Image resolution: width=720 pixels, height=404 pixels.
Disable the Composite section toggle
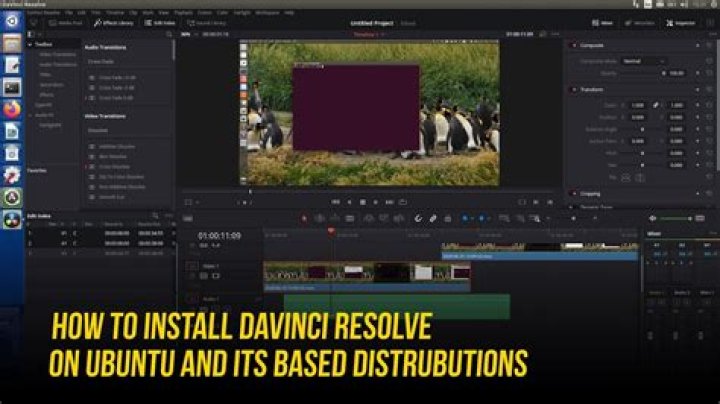[574, 45]
